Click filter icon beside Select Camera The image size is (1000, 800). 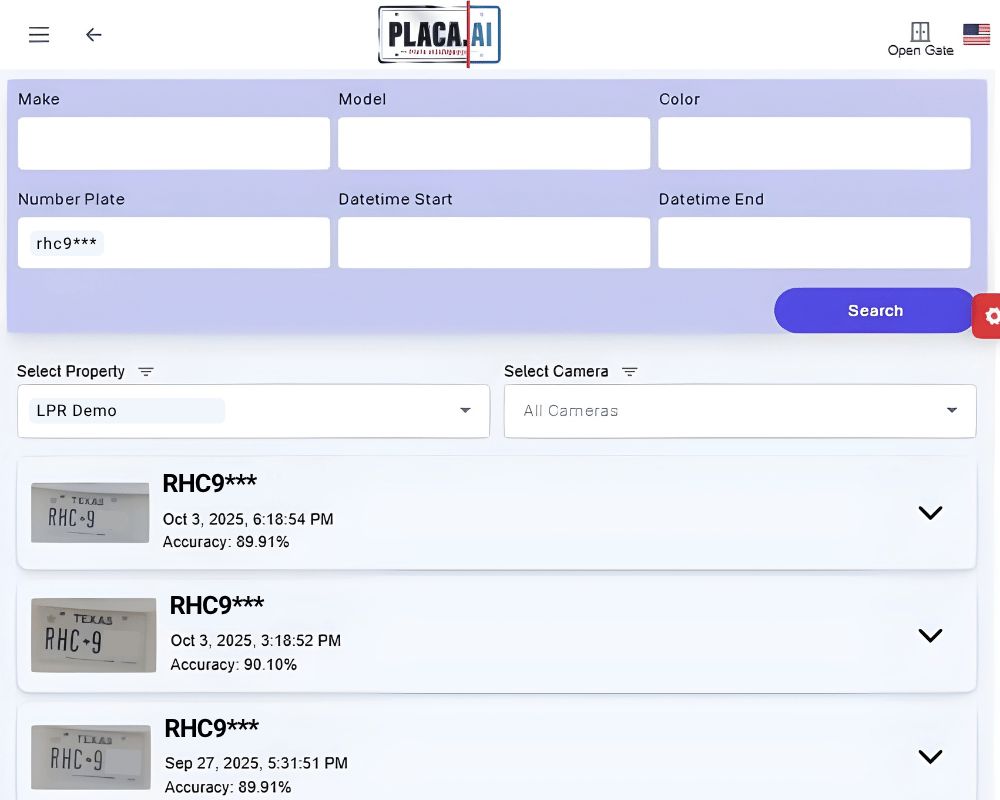point(629,372)
